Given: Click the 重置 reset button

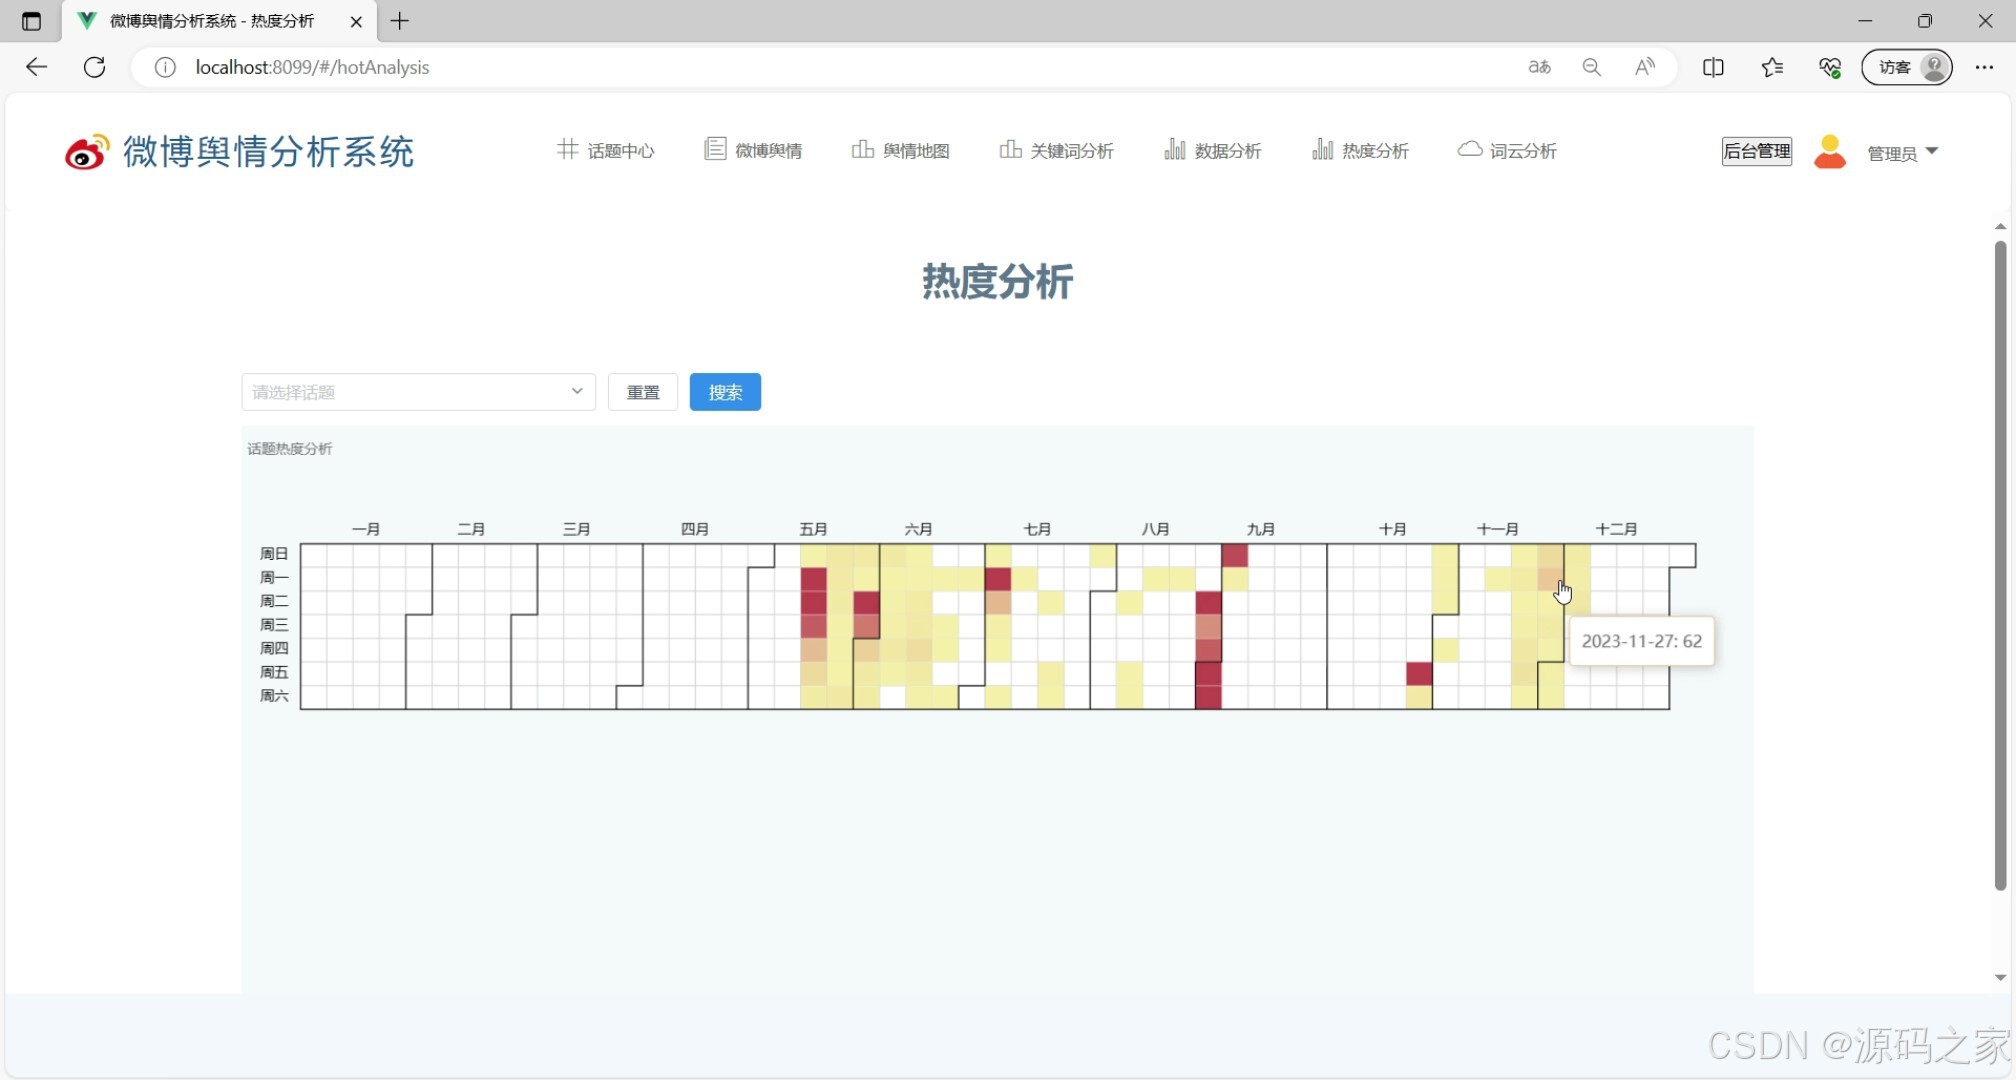Looking at the screenshot, I should coord(643,392).
